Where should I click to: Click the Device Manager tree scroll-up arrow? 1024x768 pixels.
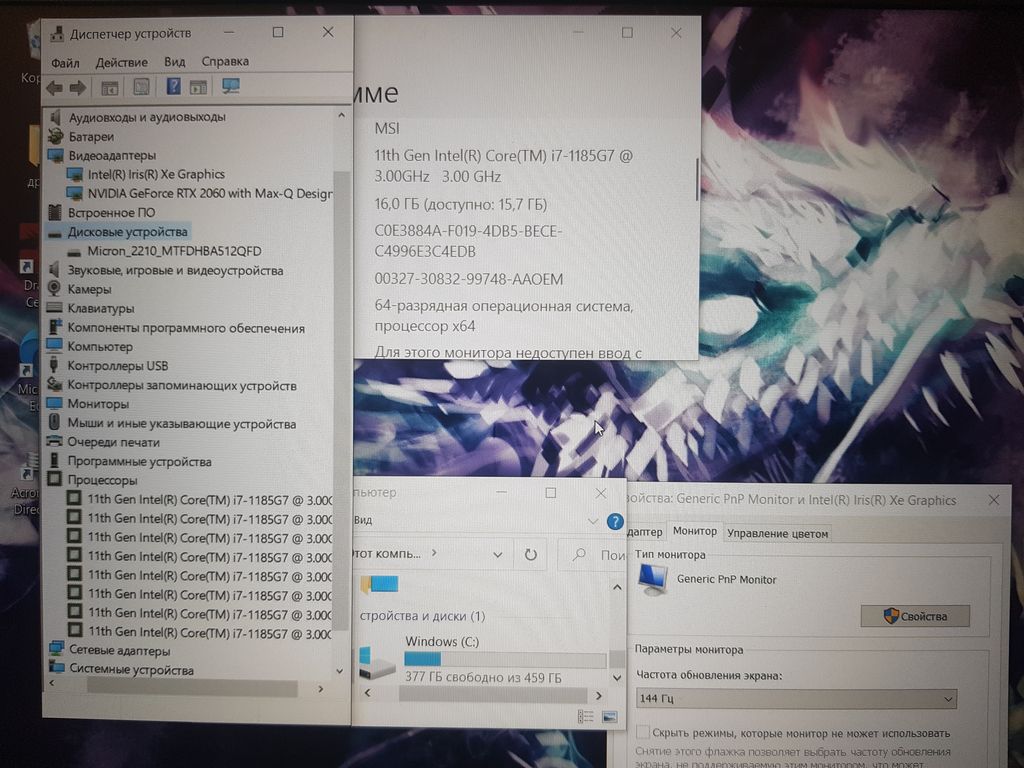coord(341,116)
